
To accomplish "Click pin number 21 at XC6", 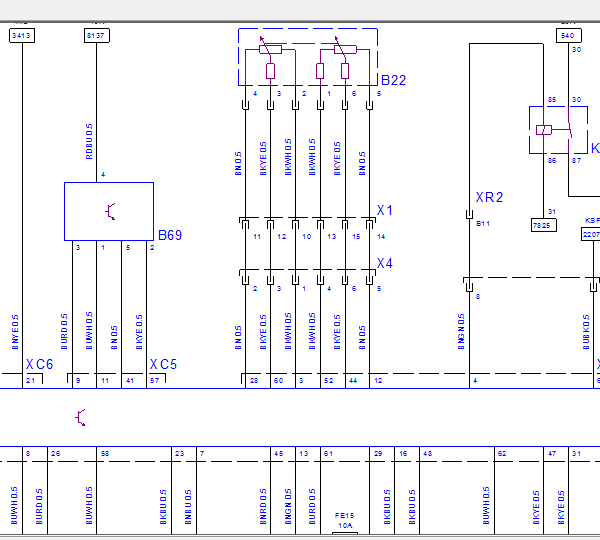I will (x=30, y=380).
